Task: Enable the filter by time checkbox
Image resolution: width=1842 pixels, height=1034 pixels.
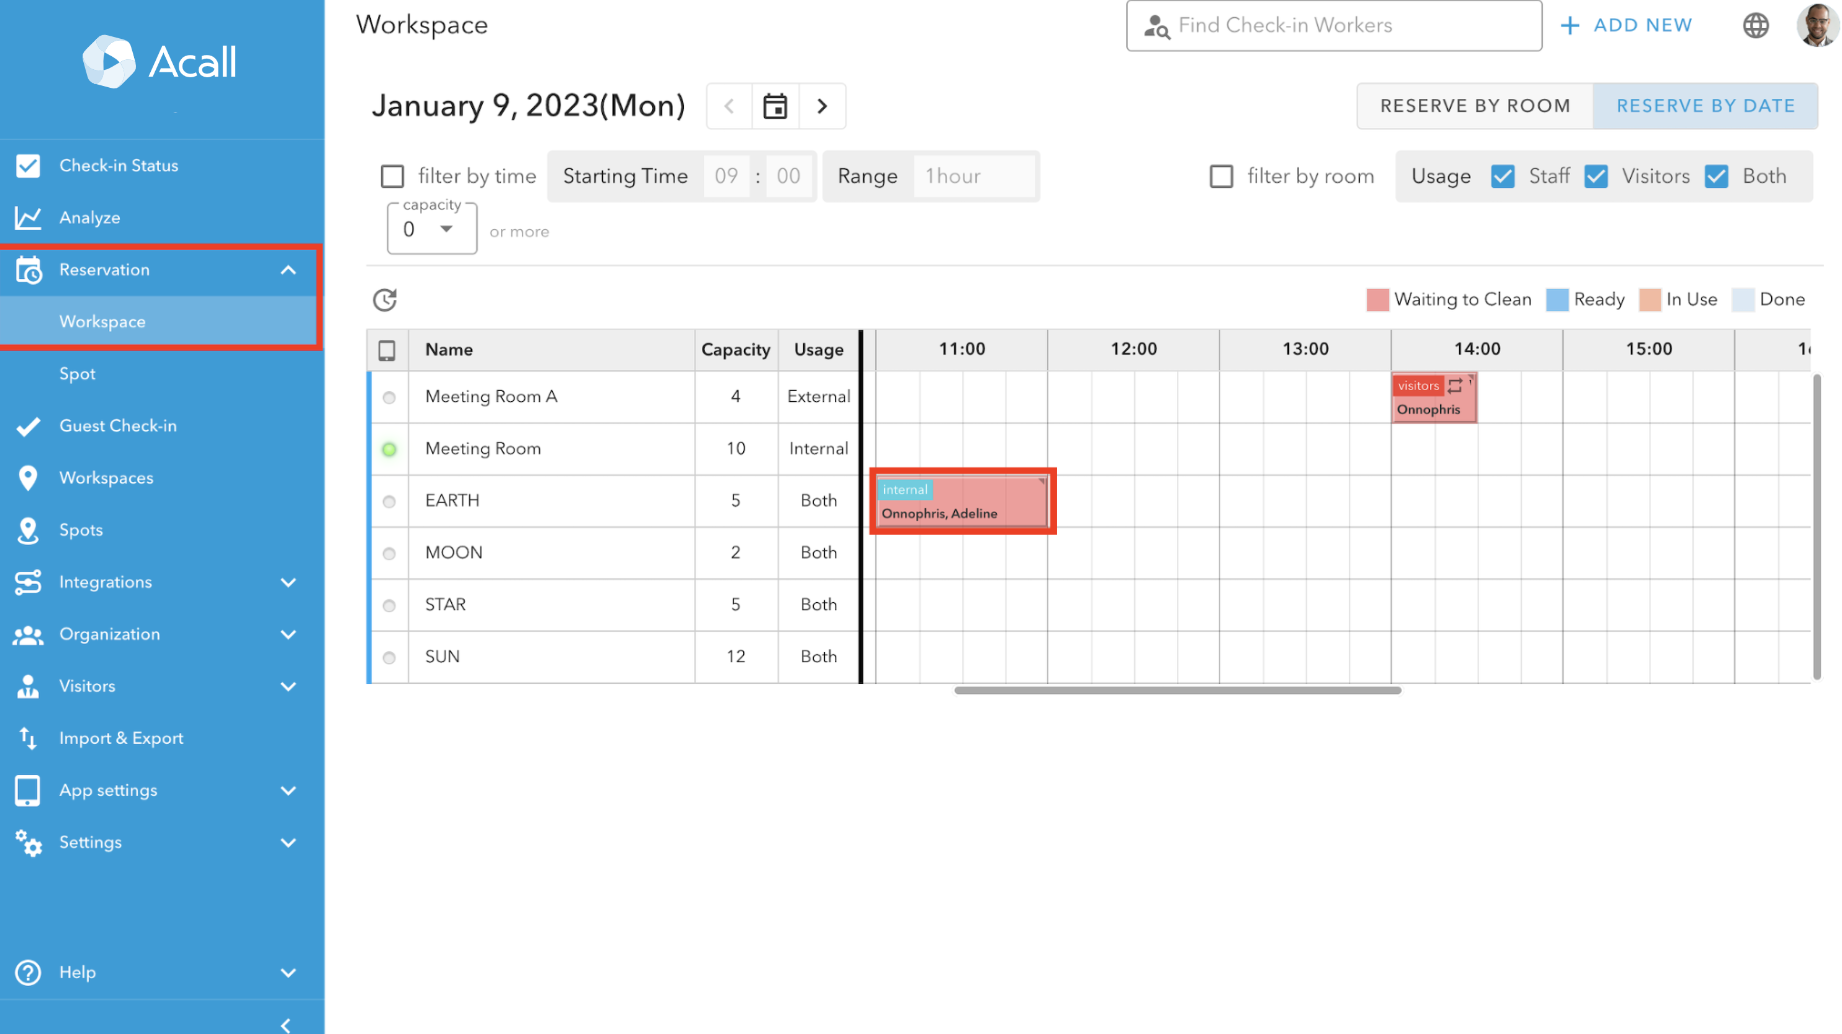Action: [x=393, y=177]
